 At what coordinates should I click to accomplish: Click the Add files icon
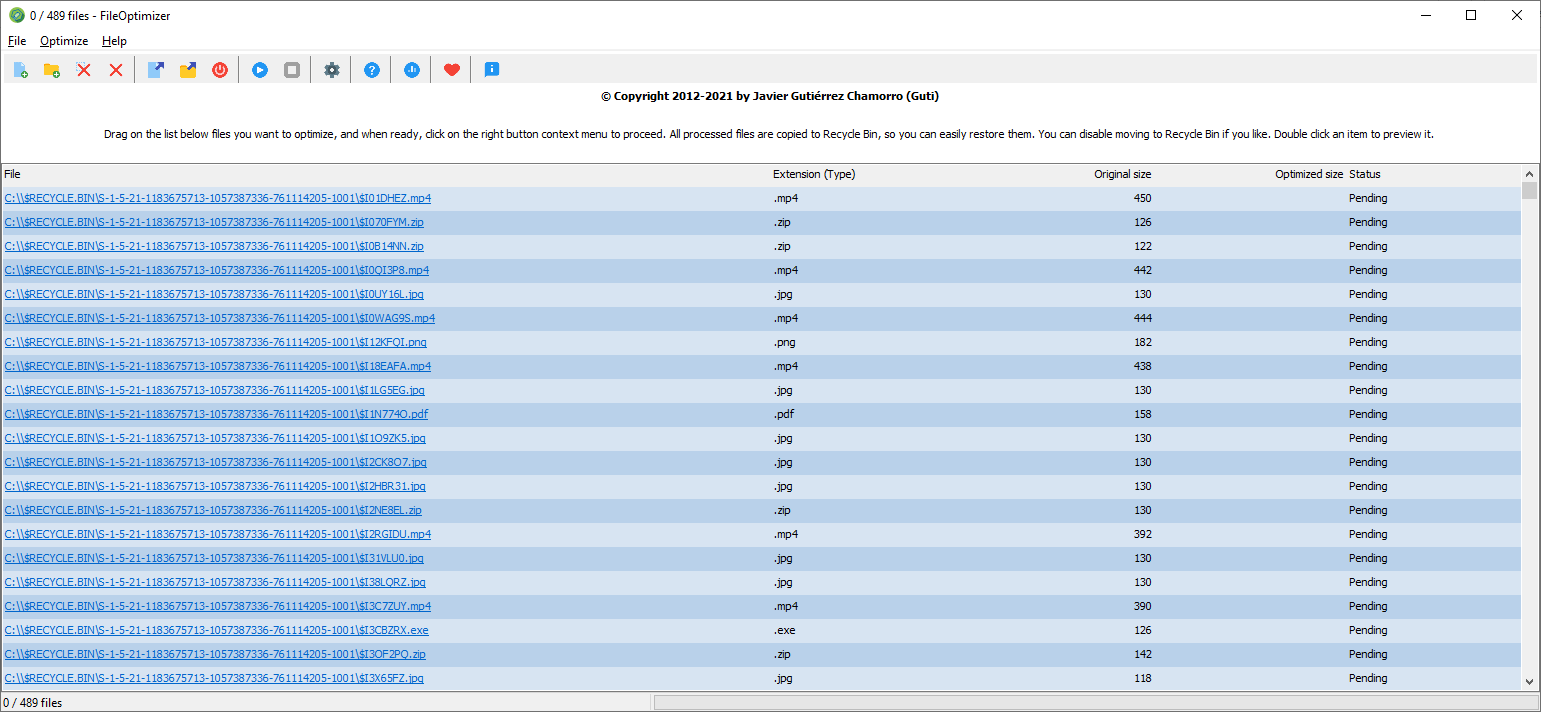pyautogui.click(x=20, y=70)
